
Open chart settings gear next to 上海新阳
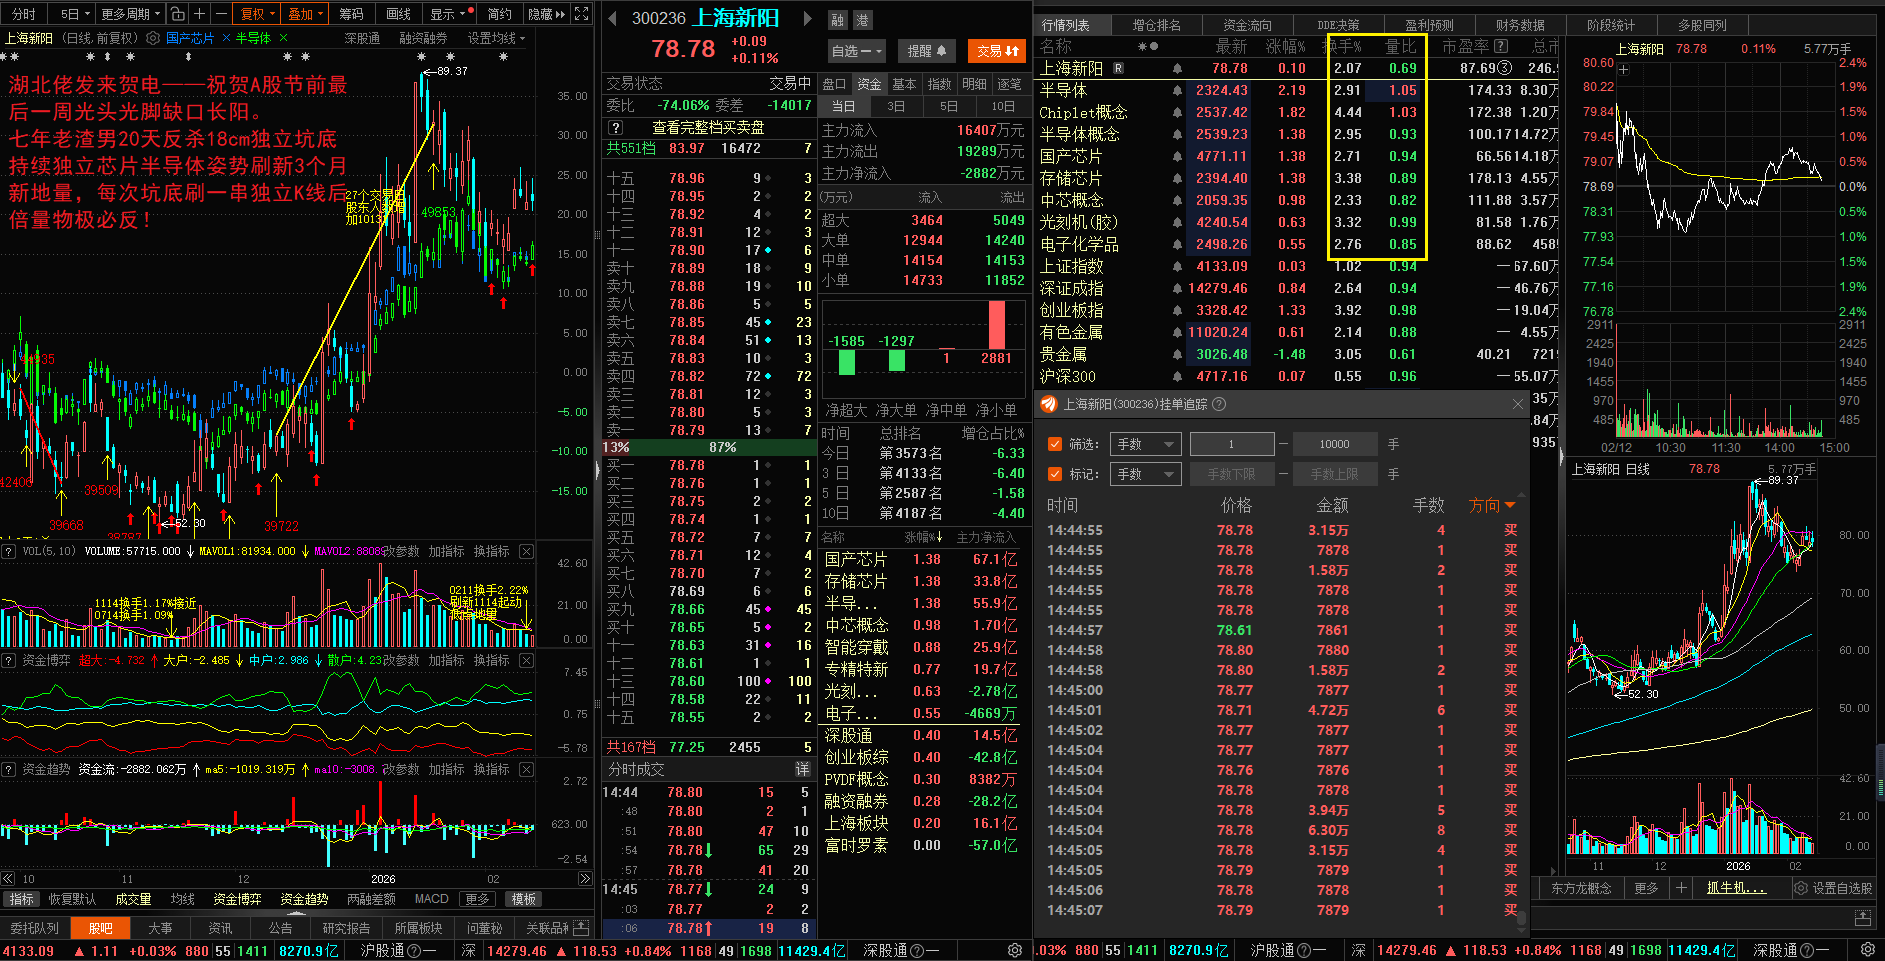153,38
